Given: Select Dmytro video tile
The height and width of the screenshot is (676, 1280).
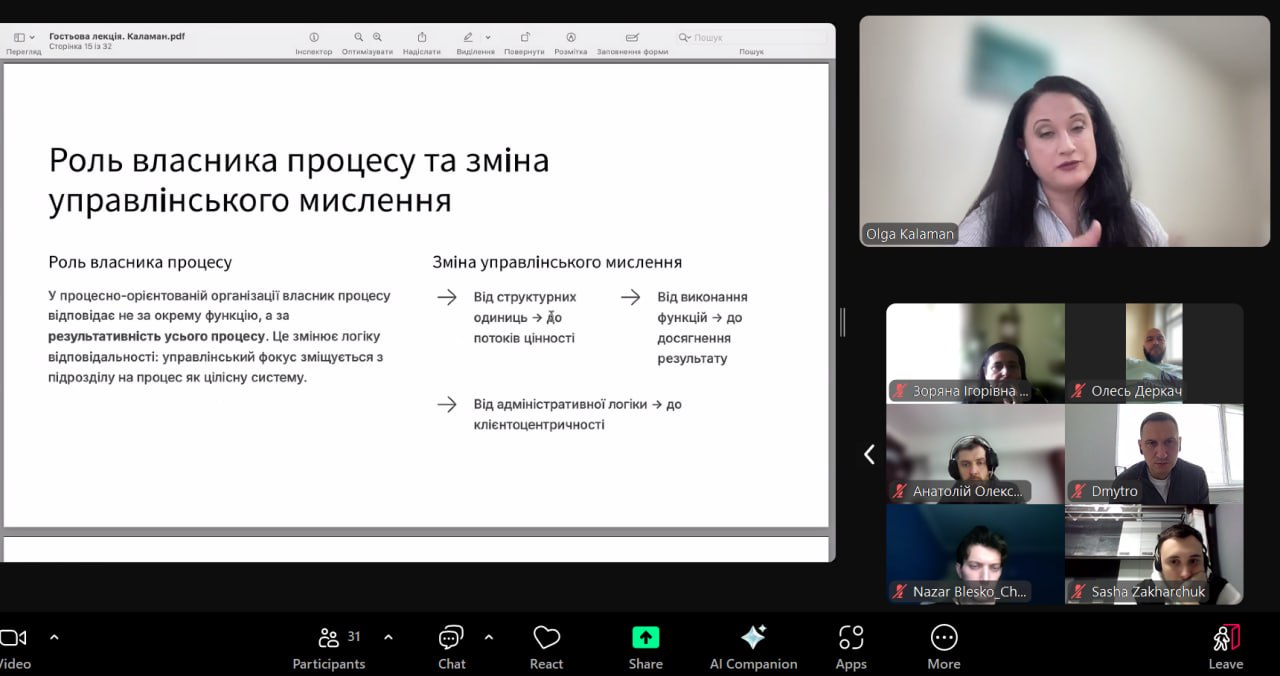Looking at the screenshot, I should coord(1154,454).
